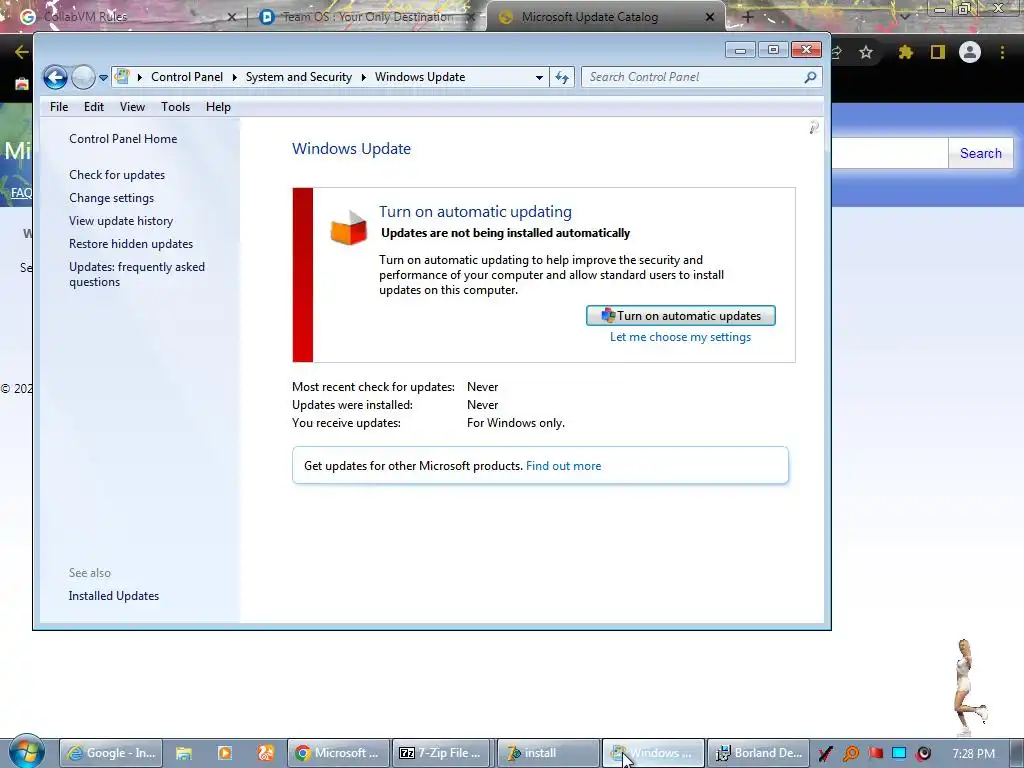
Task: Switch to install taskbar item
Action: coord(549,753)
